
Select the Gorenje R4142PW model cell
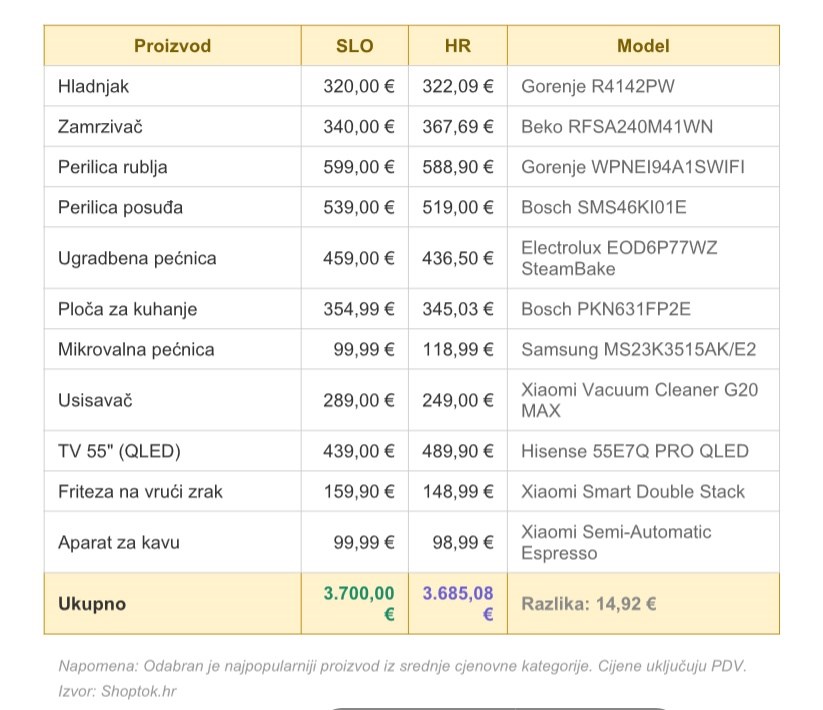(597, 87)
